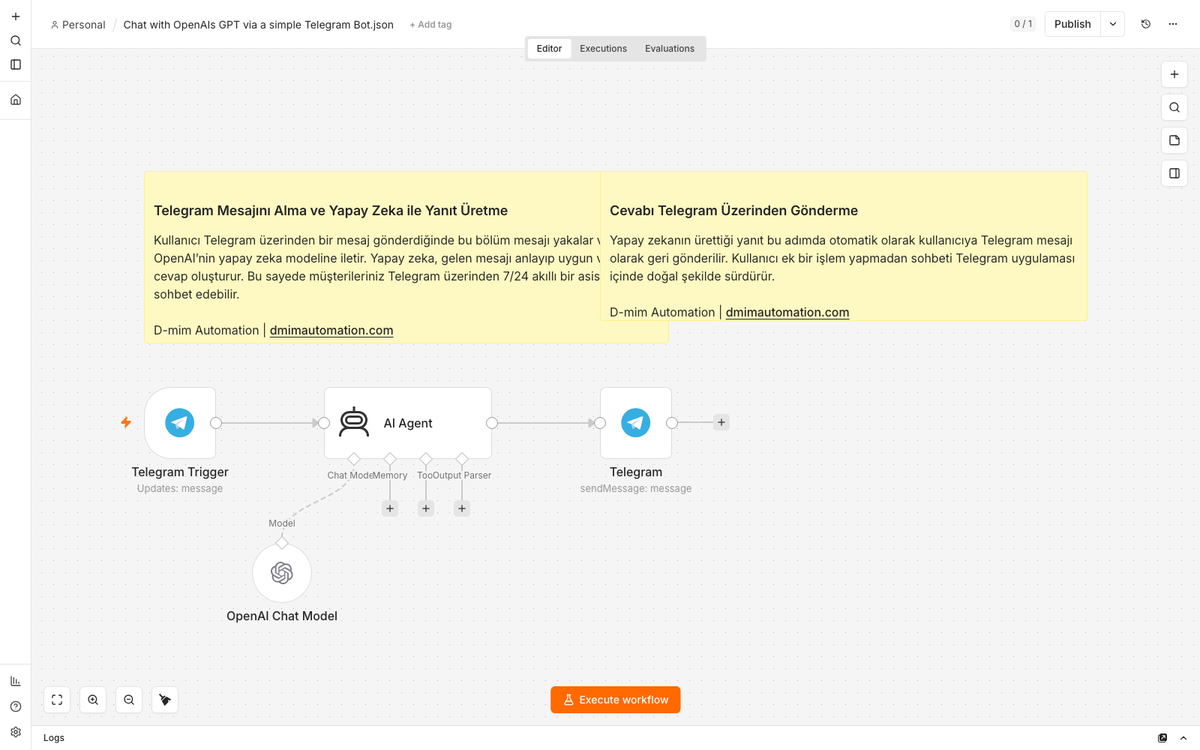Select the OpenAI Chat Model node
The height and width of the screenshot is (750, 1200).
tap(282, 573)
